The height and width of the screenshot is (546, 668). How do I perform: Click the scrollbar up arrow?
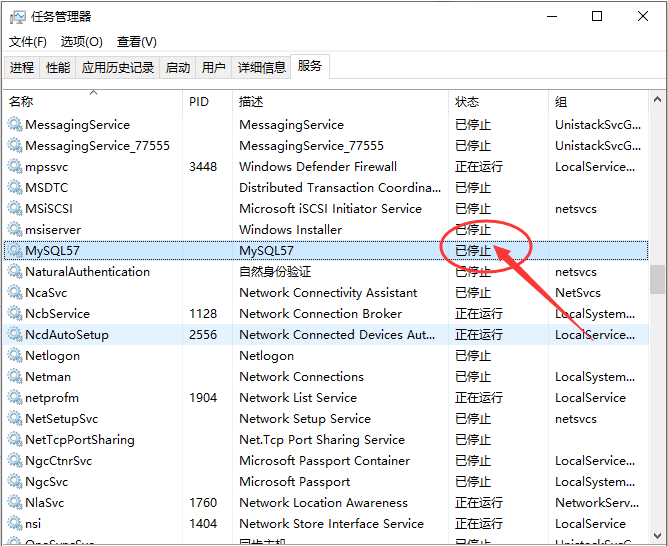coord(657,99)
